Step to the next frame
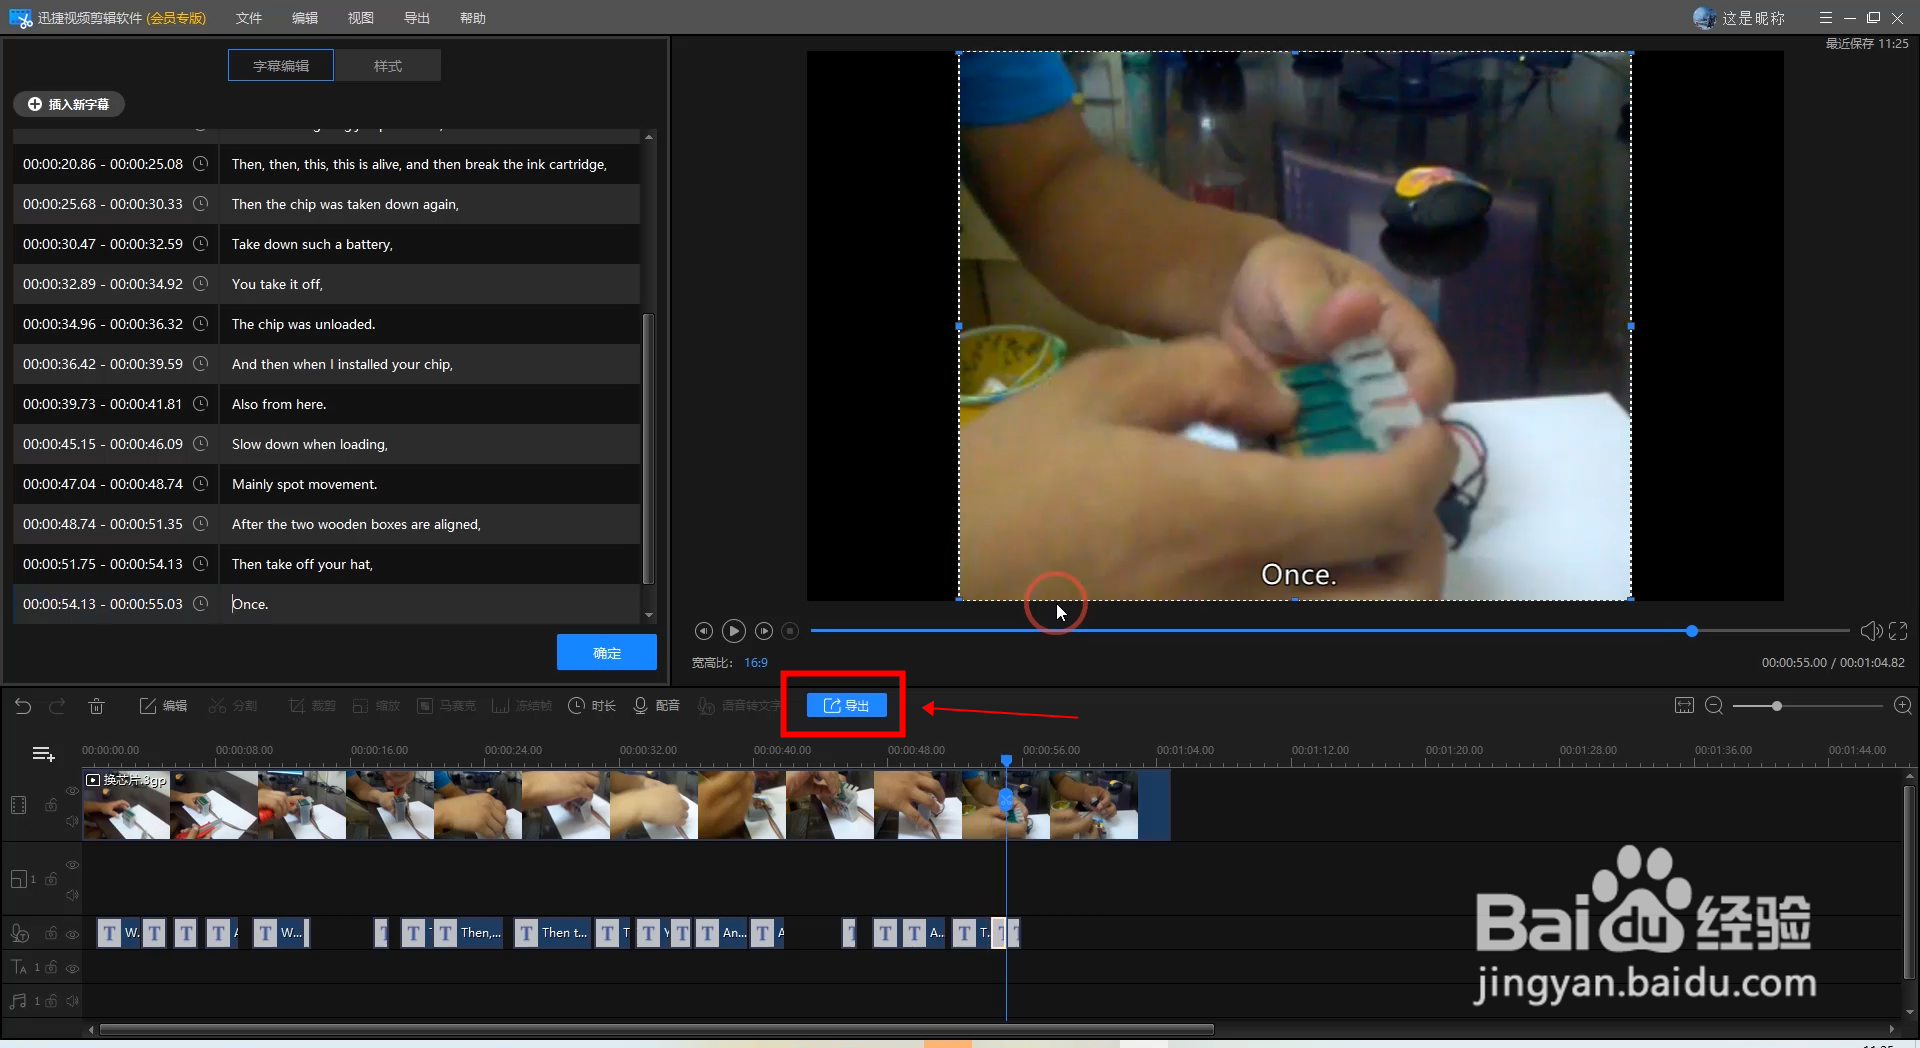Screen dimensions: 1920x1048 coord(764,631)
